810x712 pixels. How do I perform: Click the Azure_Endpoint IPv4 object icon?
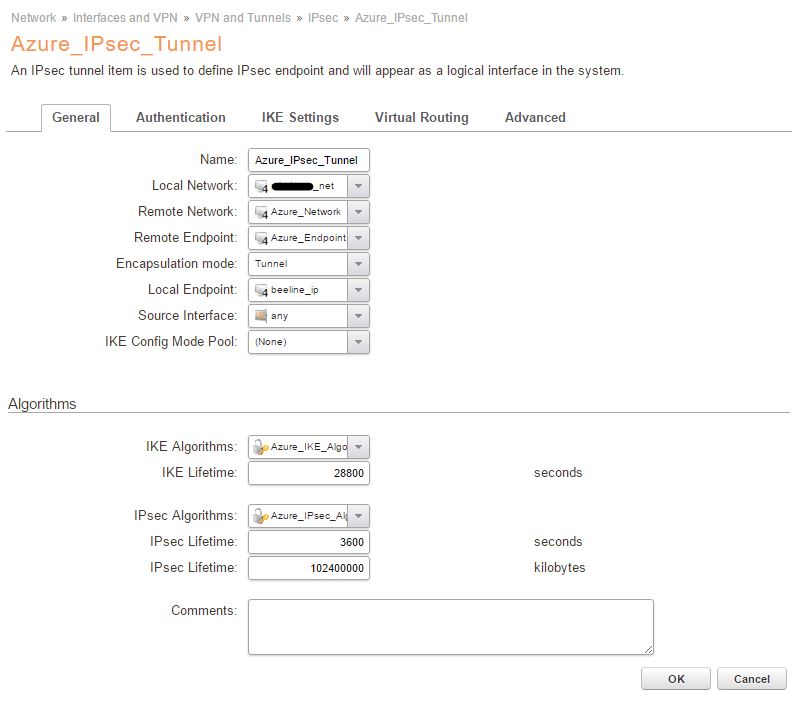pyautogui.click(x=261, y=238)
